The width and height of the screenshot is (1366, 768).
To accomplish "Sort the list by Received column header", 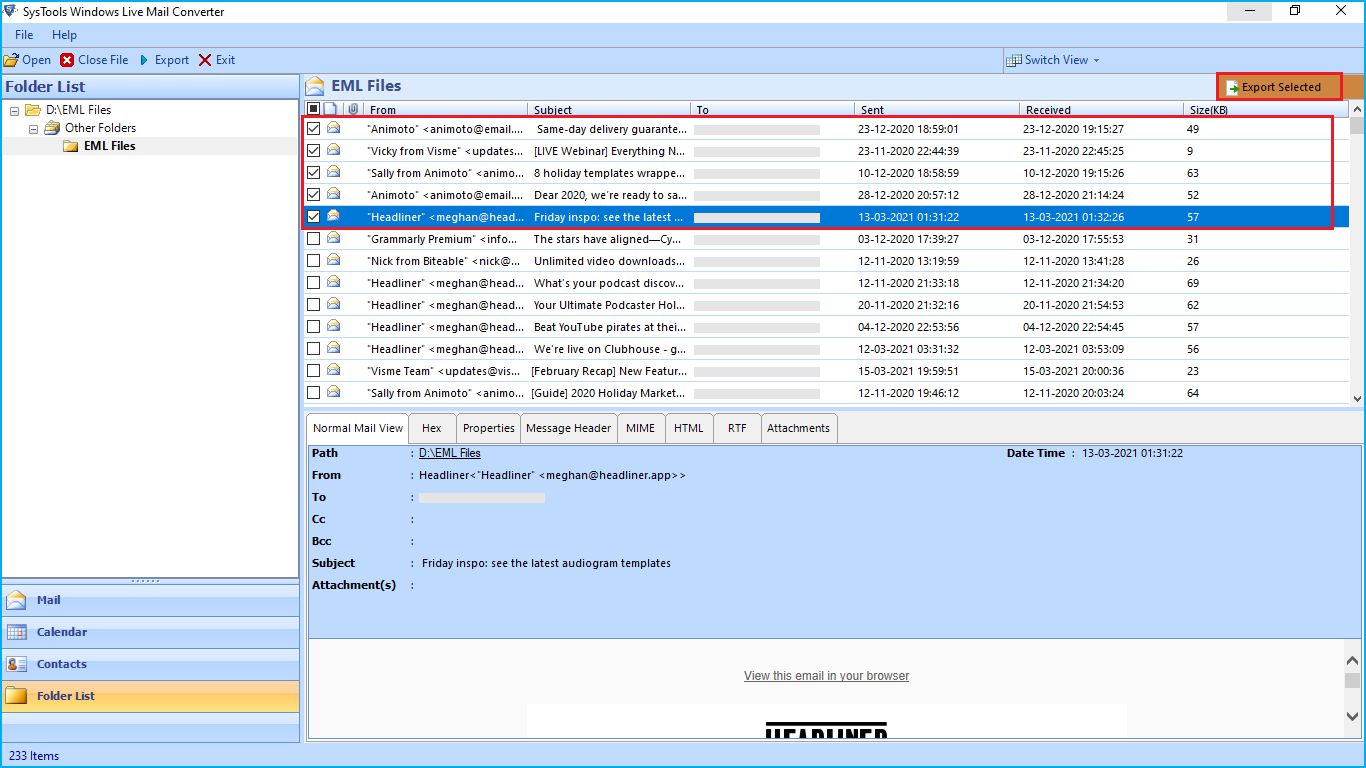I will pos(1102,110).
